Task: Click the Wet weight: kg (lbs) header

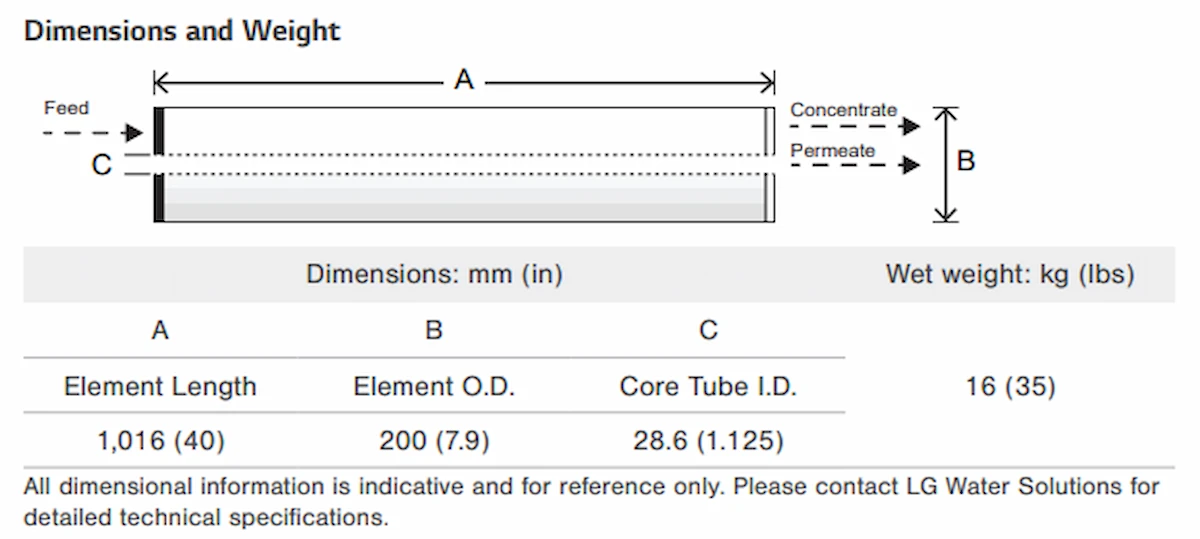Action: 1010,274
